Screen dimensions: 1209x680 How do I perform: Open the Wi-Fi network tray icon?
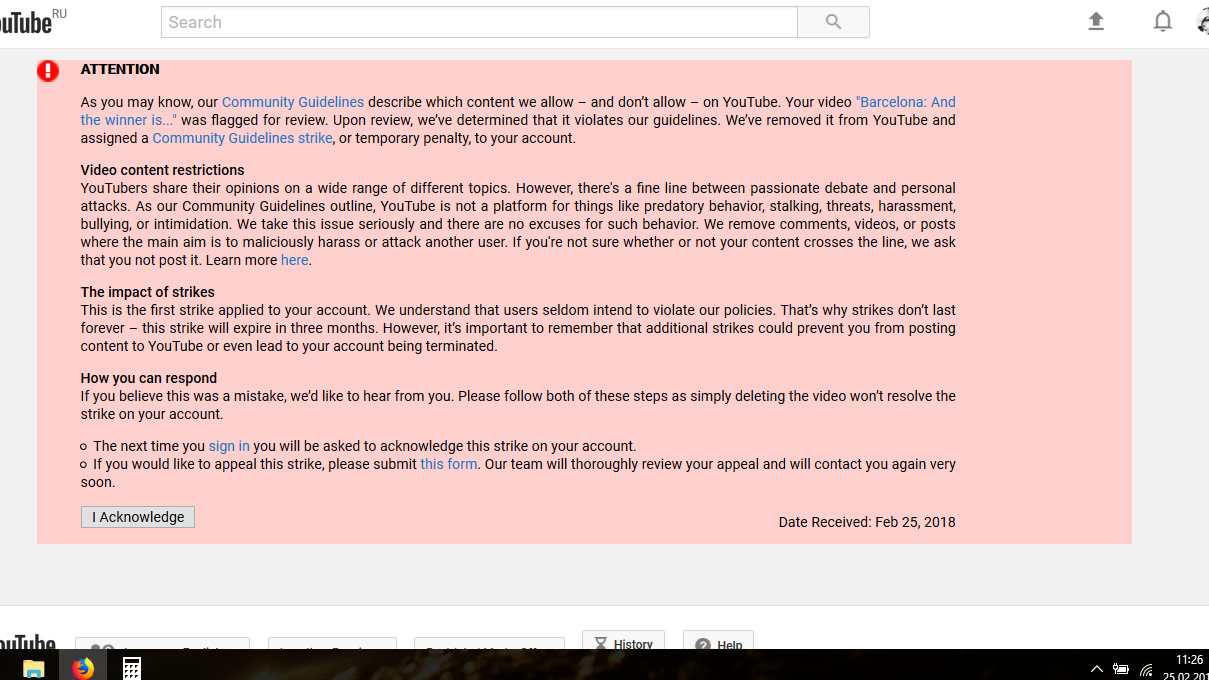1146,669
